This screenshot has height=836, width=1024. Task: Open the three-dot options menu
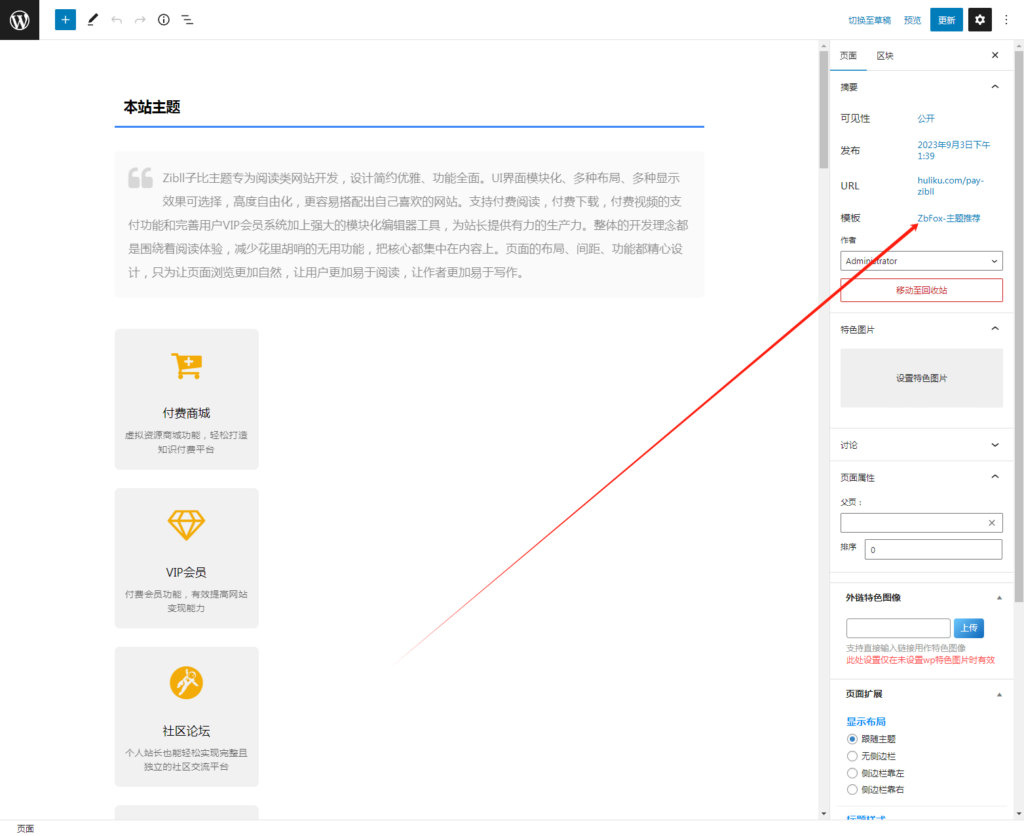[1006, 19]
